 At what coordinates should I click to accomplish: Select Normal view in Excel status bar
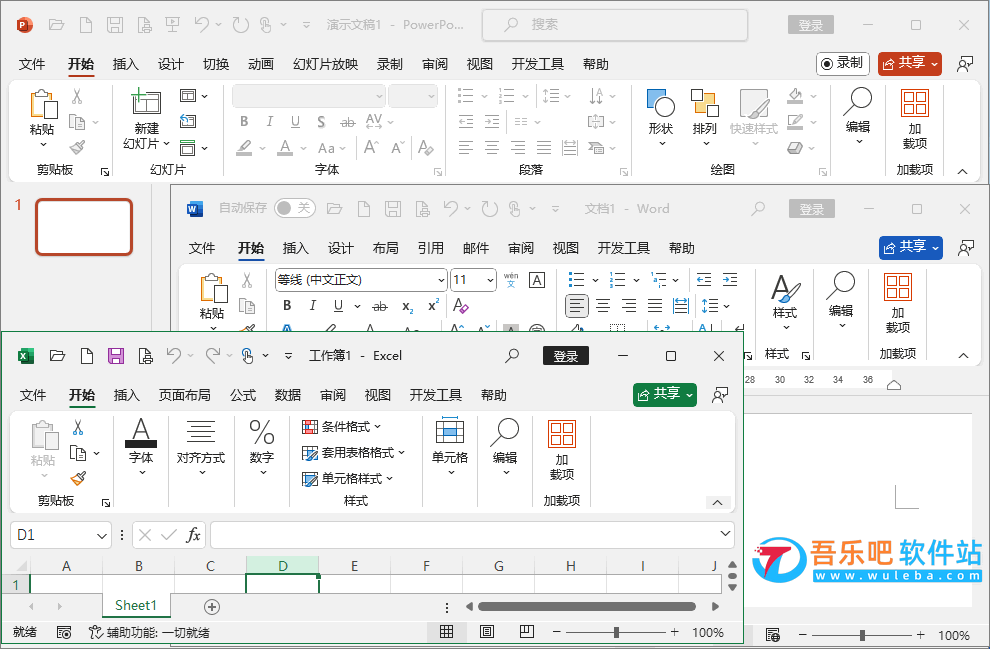pyautogui.click(x=446, y=632)
